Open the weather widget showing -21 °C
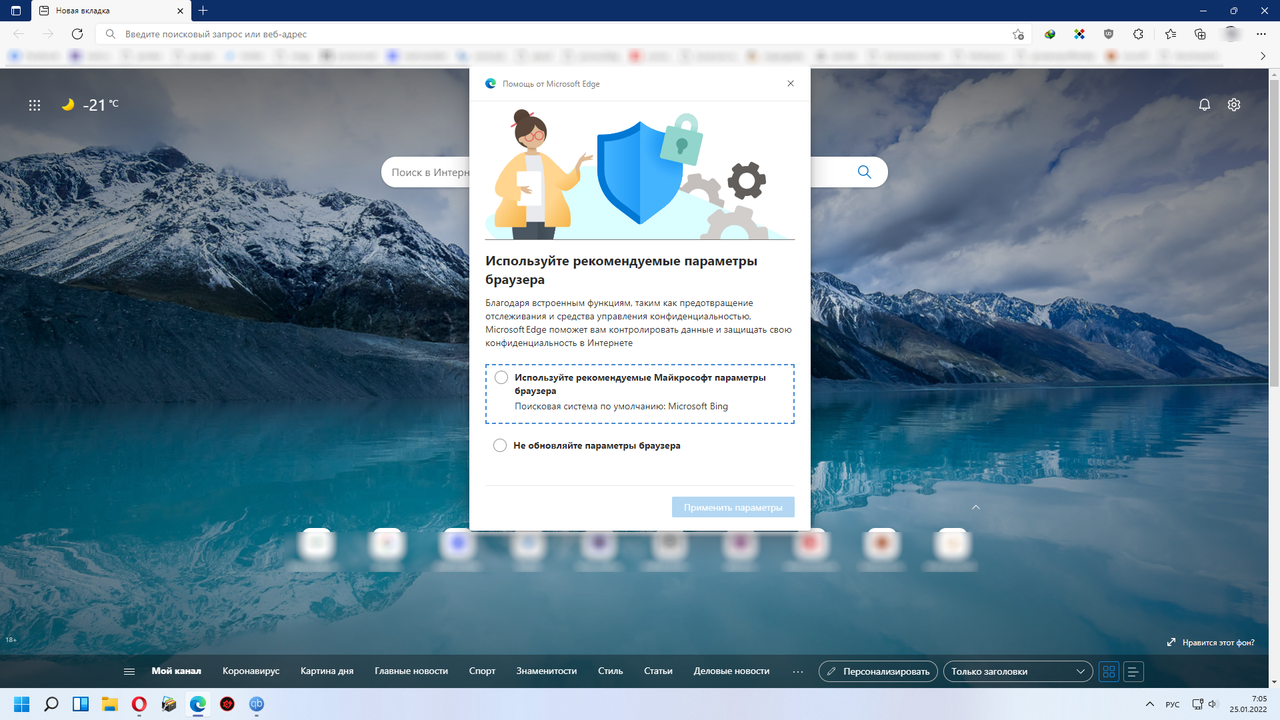 [90, 105]
